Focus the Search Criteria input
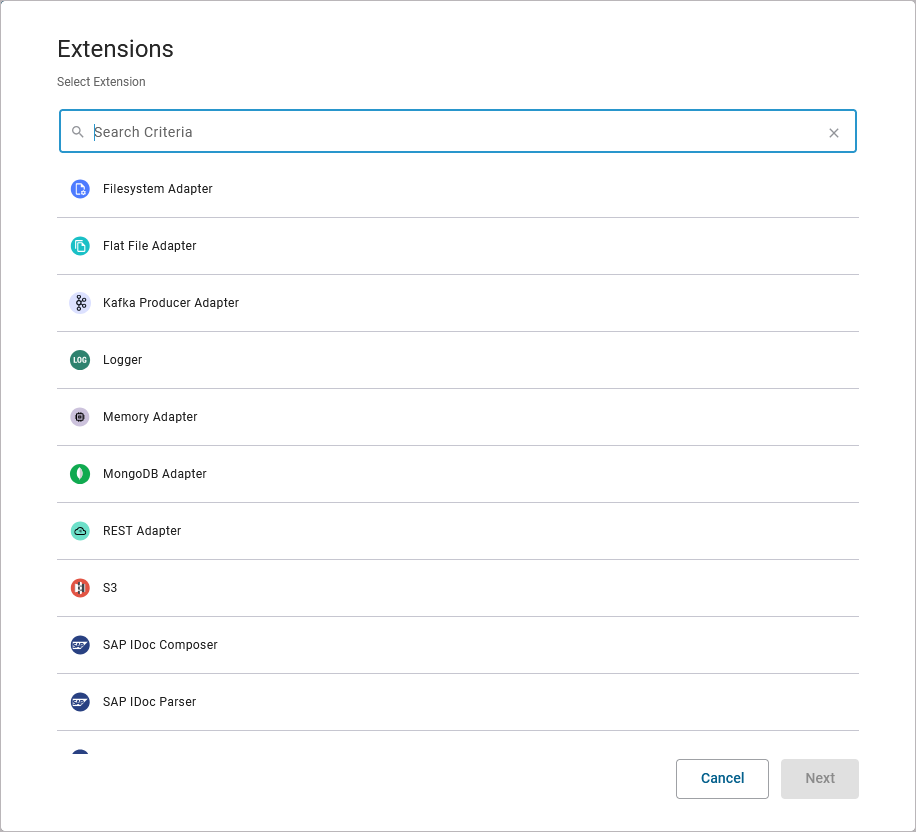The image size is (916, 832). click(450, 132)
